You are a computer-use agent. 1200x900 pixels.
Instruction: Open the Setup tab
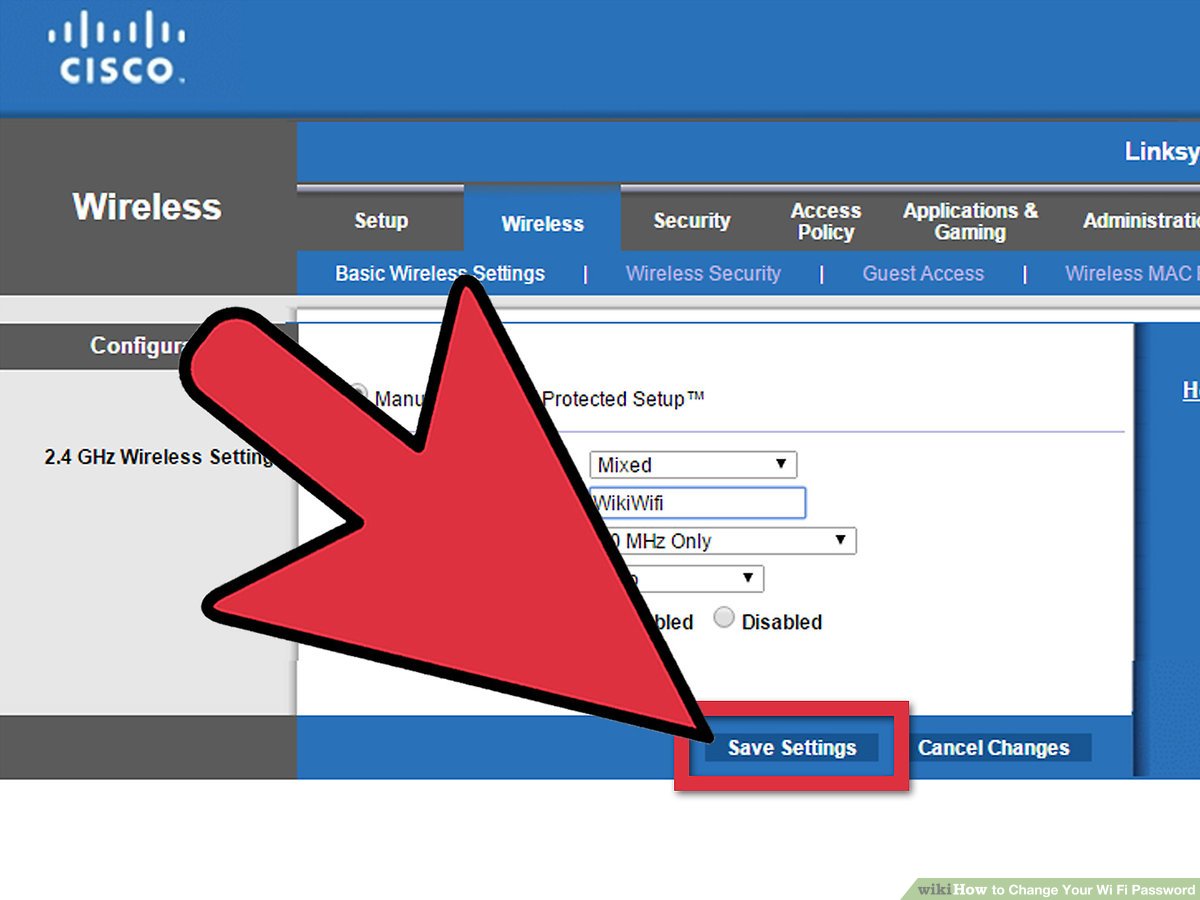click(x=381, y=221)
